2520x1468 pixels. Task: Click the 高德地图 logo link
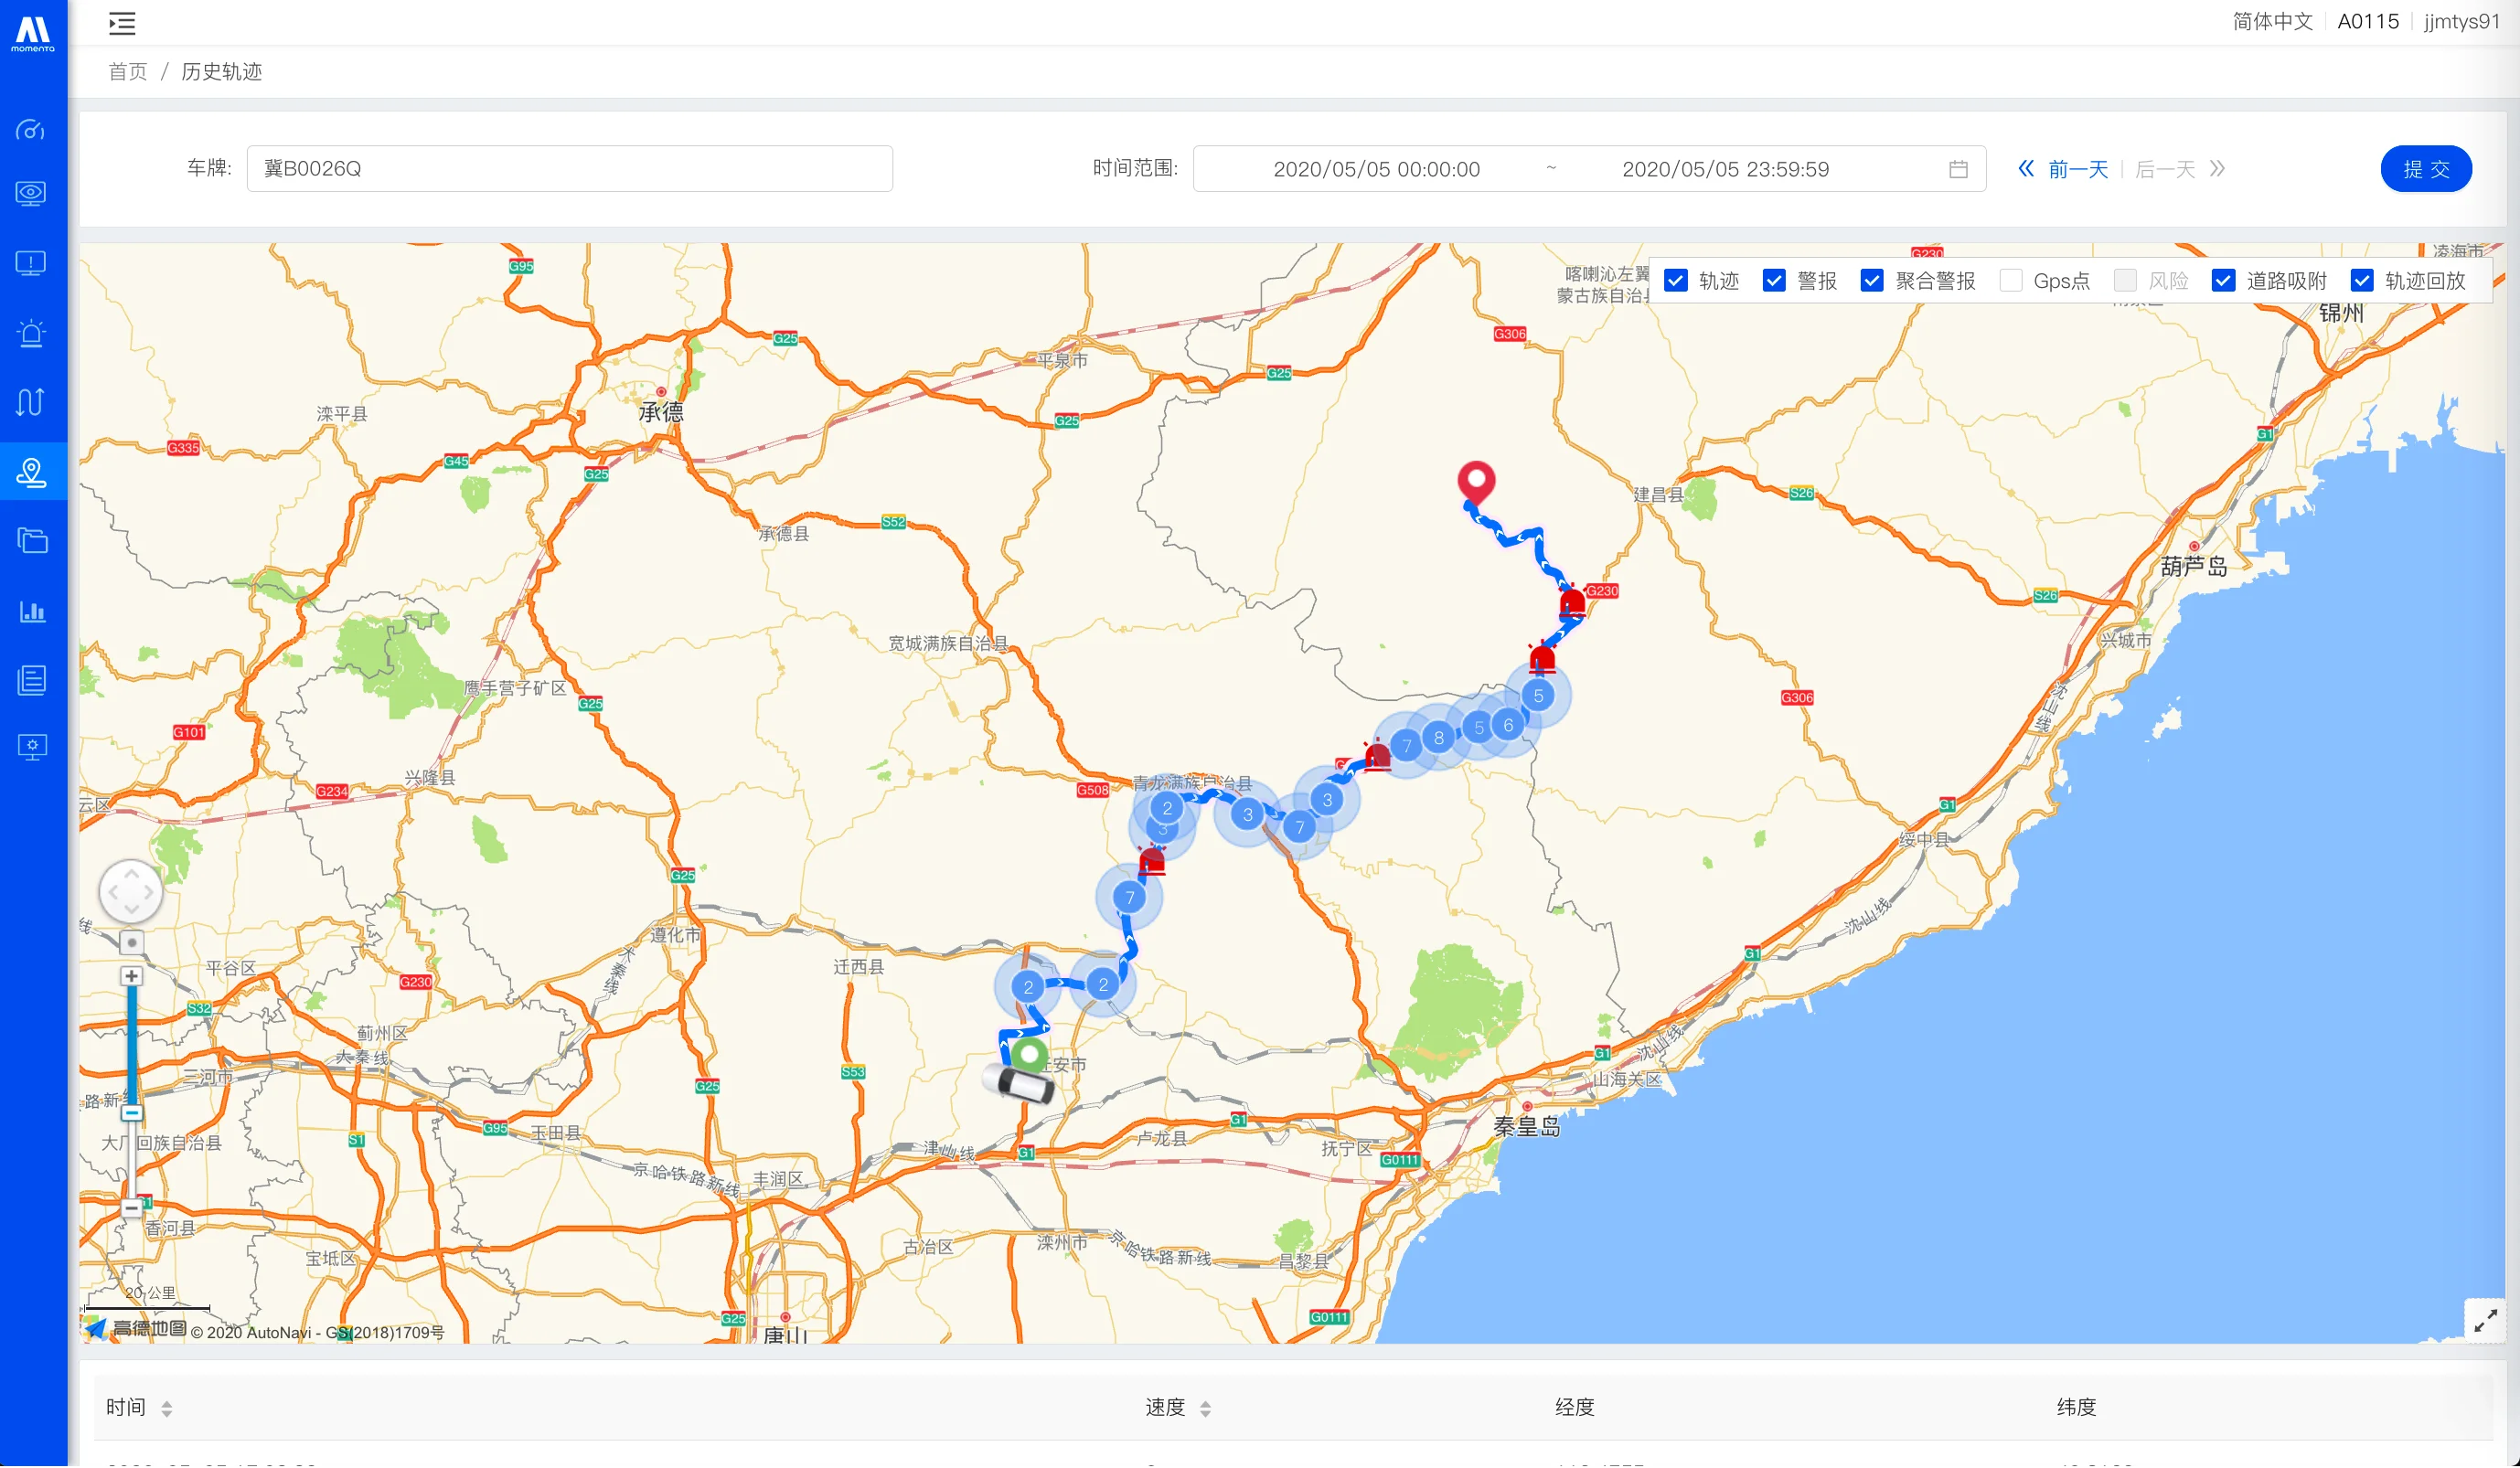pos(136,1329)
